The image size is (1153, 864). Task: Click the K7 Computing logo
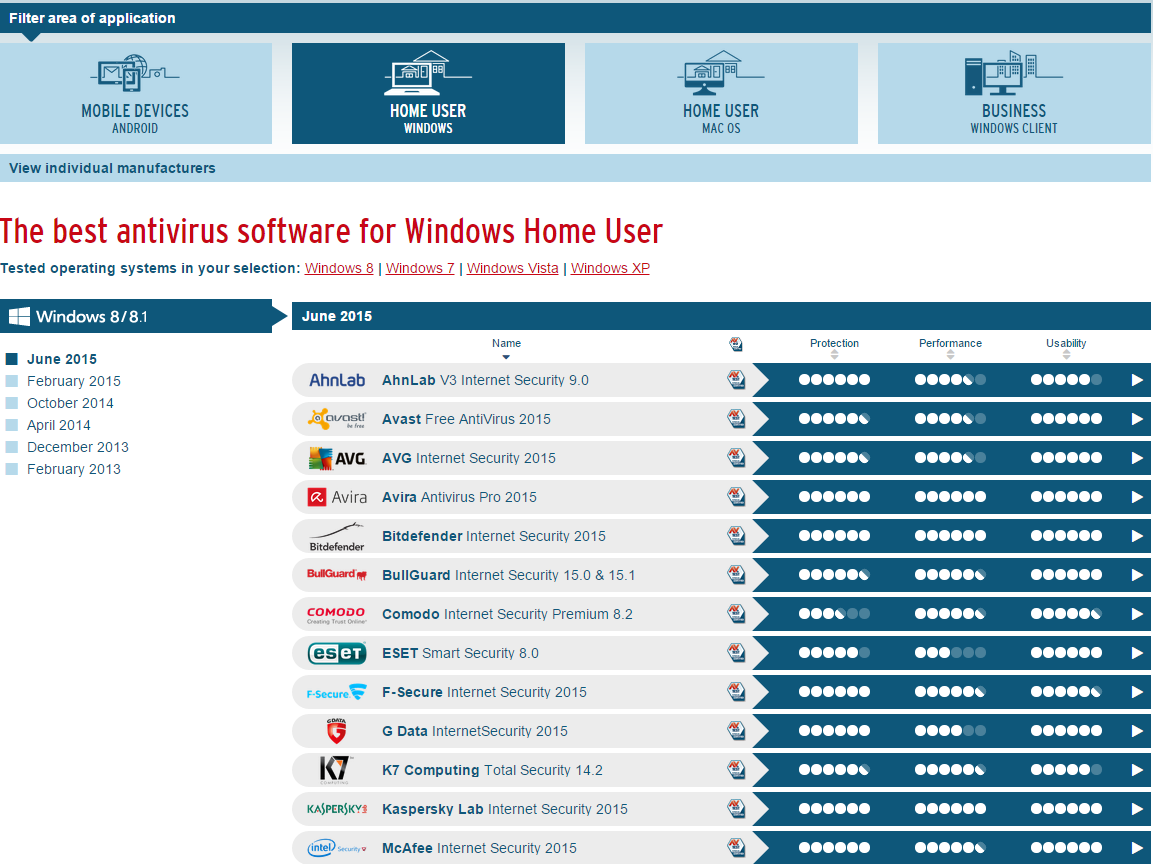pos(336,770)
